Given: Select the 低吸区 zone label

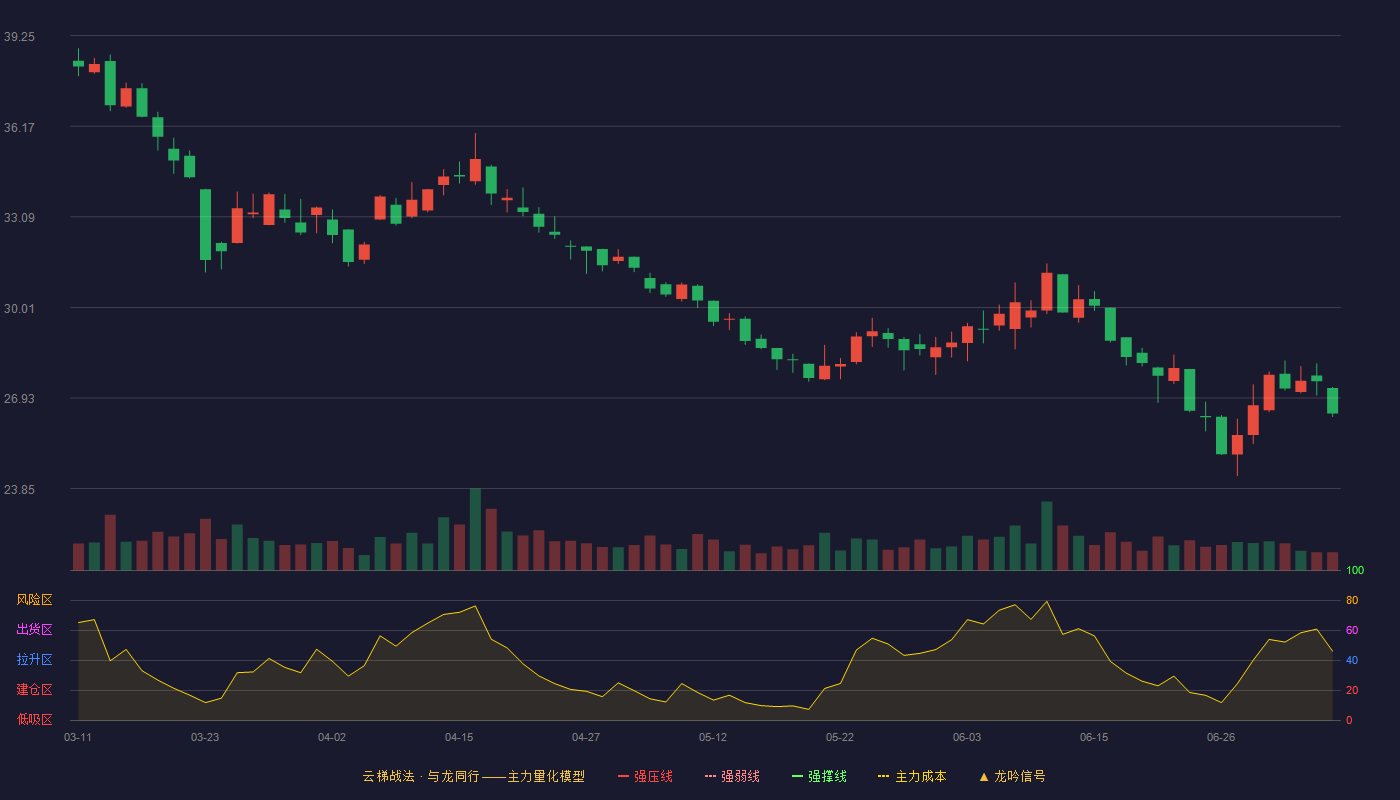Looking at the screenshot, I should click(x=34, y=719).
